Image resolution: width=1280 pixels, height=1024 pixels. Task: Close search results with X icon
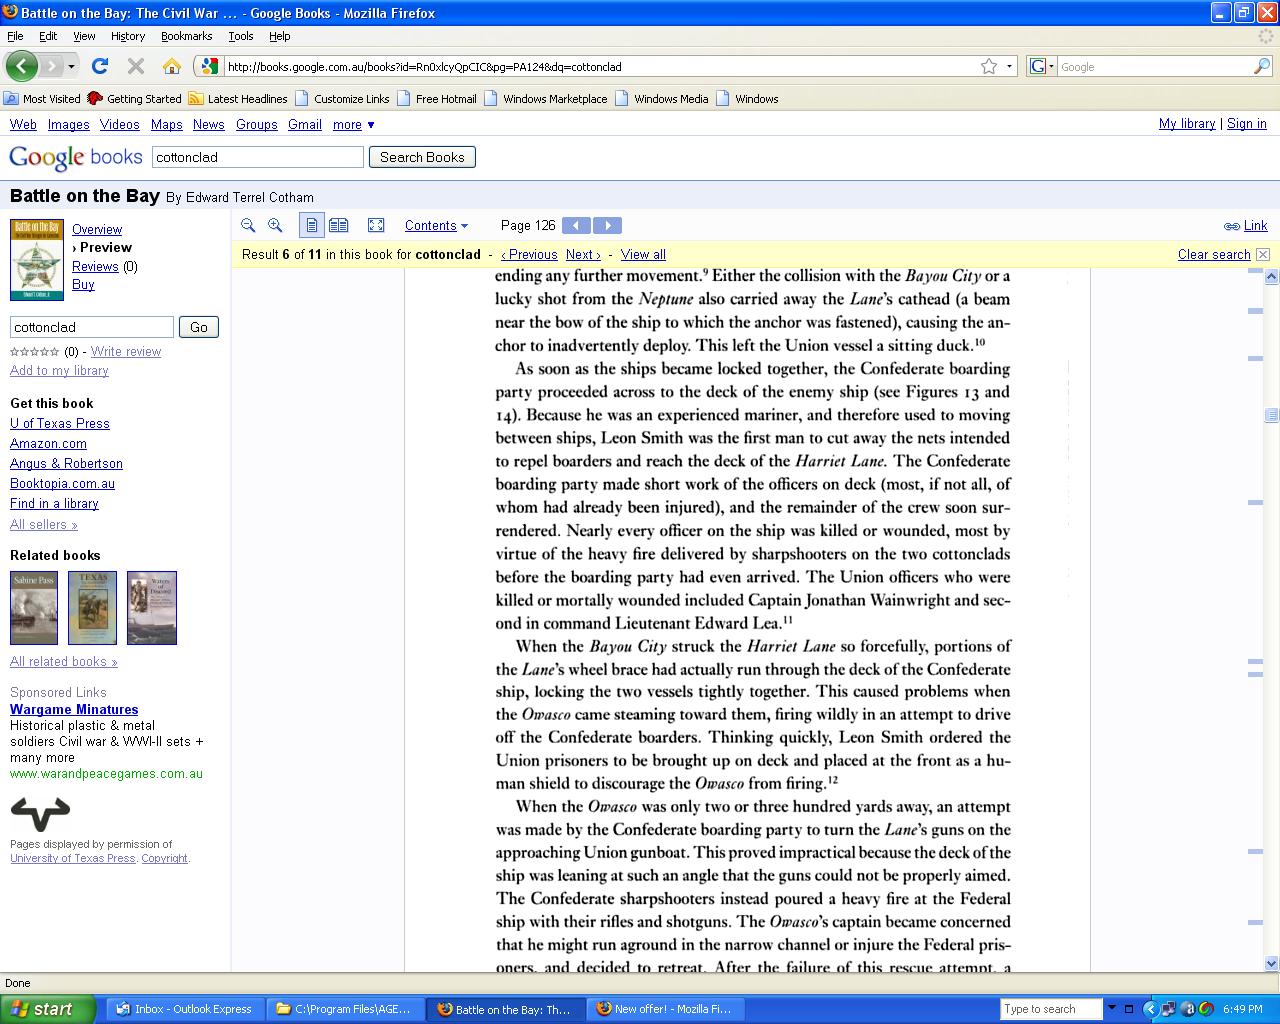click(x=1263, y=255)
